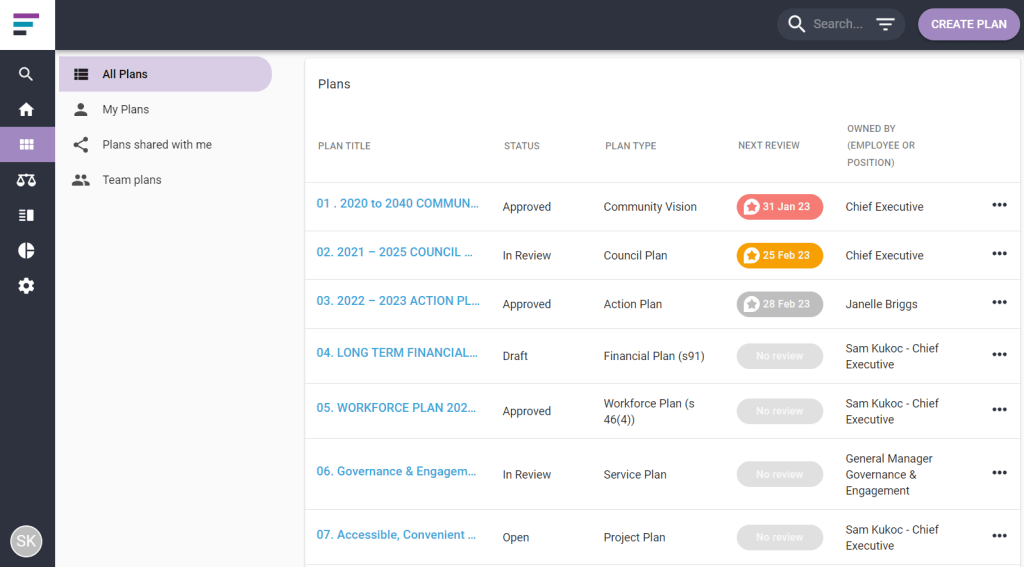
Task: Click Janelle Briggs owner cell
Action: 881,304
